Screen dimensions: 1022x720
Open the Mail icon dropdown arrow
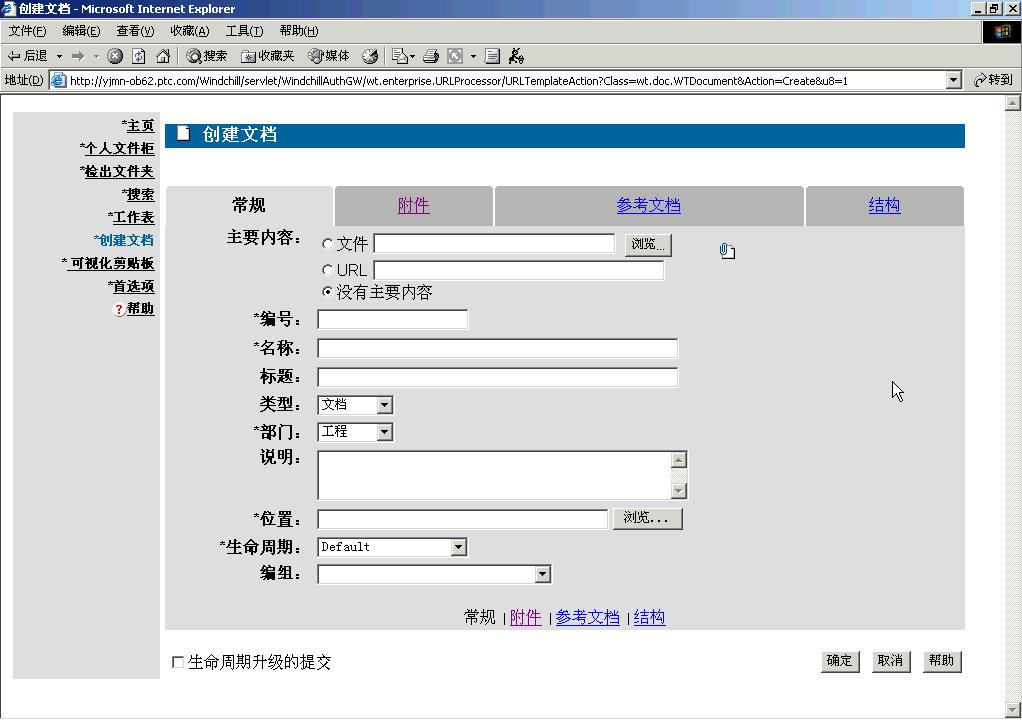coord(412,56)
